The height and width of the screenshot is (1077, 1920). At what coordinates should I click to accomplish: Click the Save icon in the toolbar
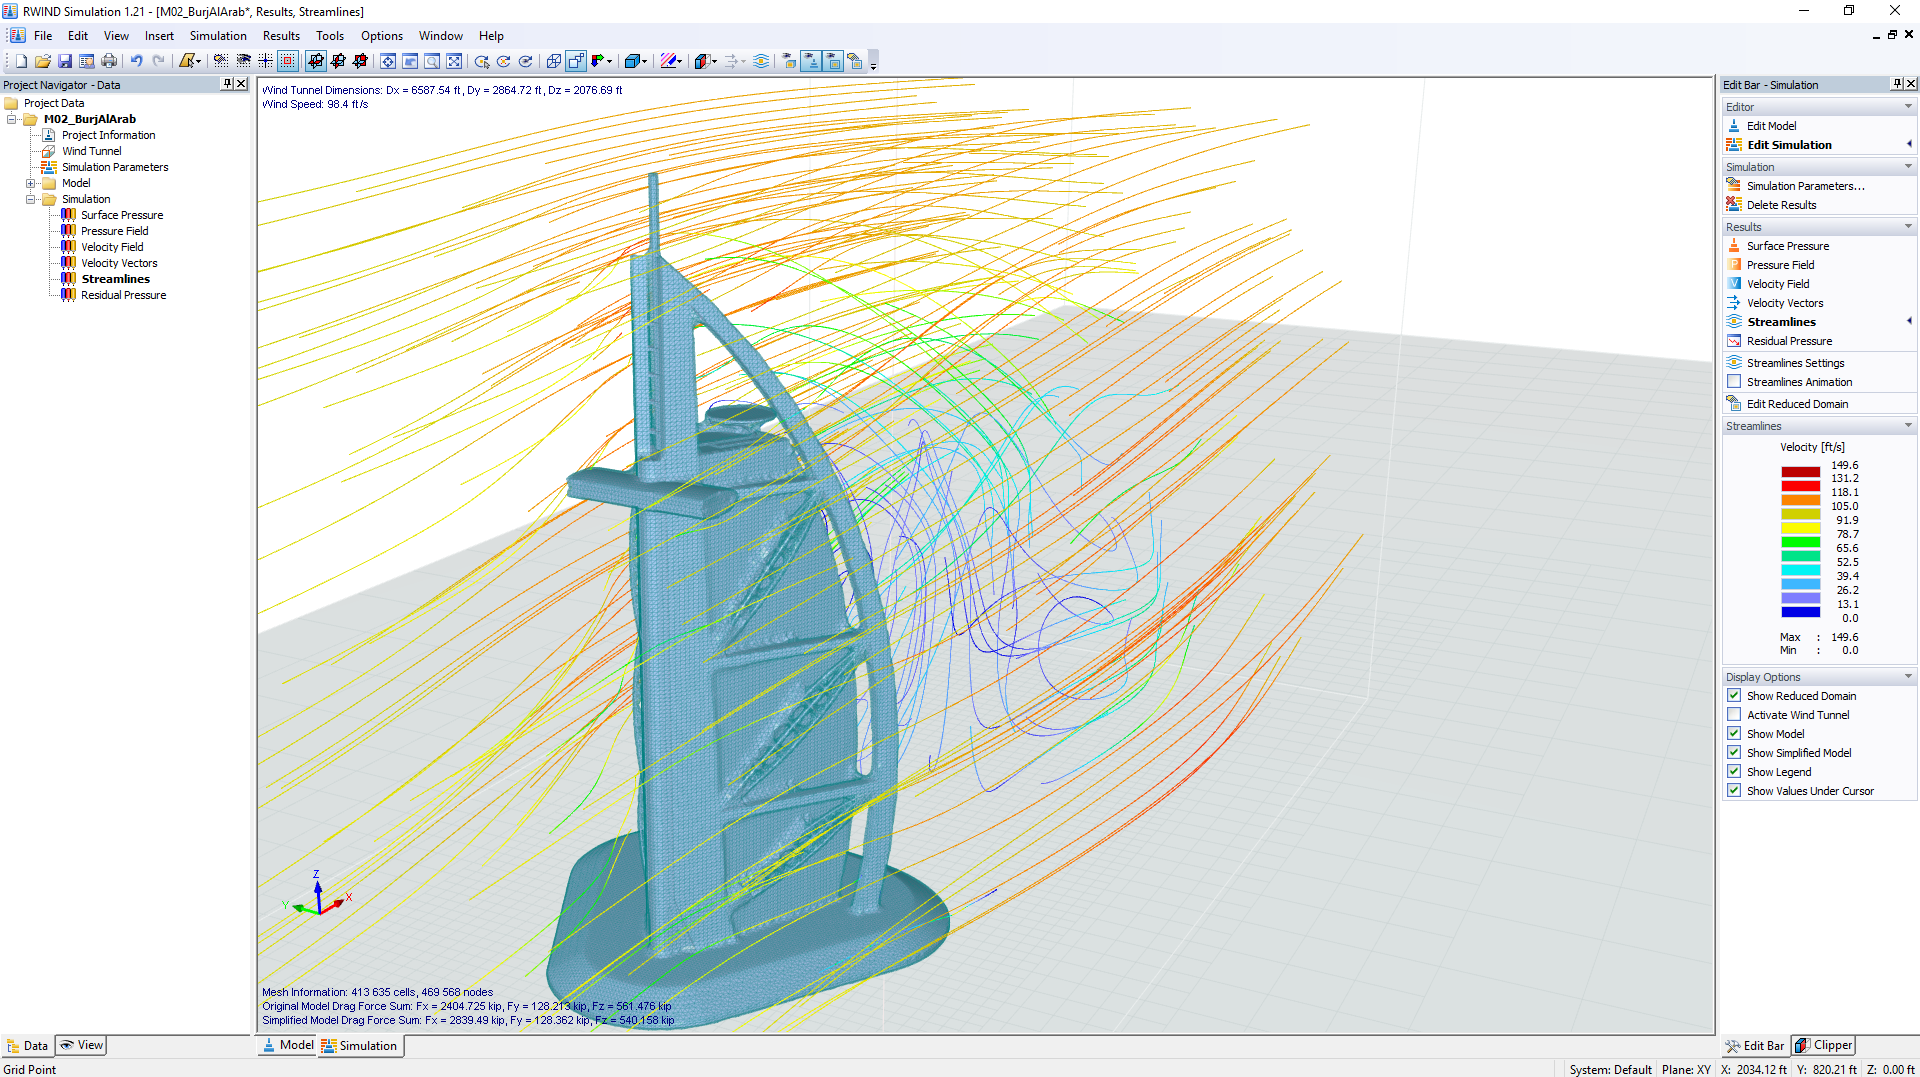(x=64, y=60)
